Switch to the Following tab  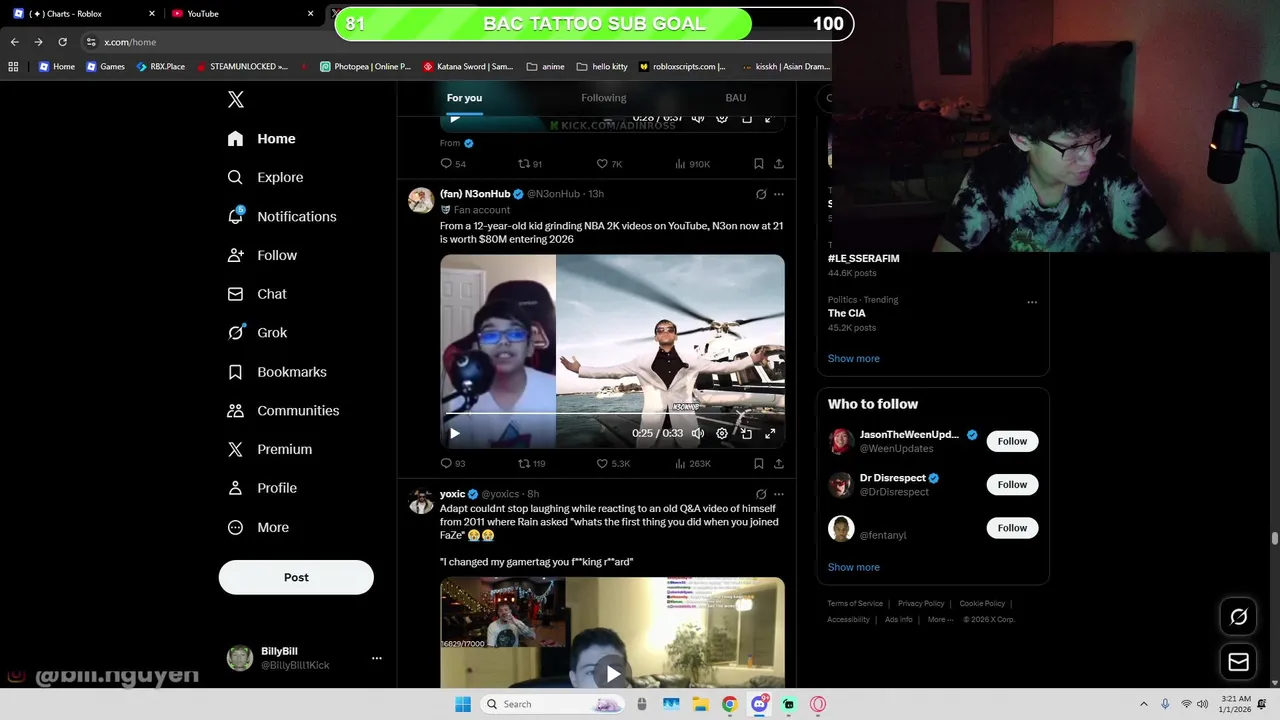pos(604,98)
